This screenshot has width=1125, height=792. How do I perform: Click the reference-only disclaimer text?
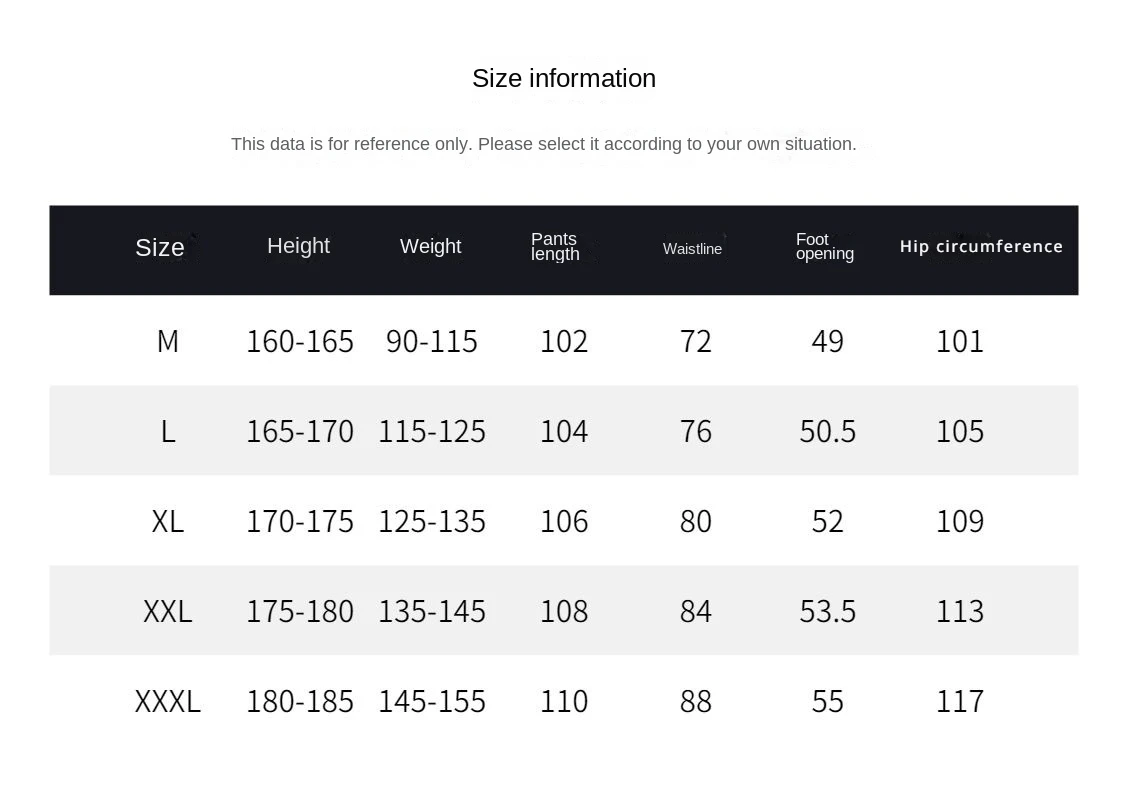(x=543, y=144)
